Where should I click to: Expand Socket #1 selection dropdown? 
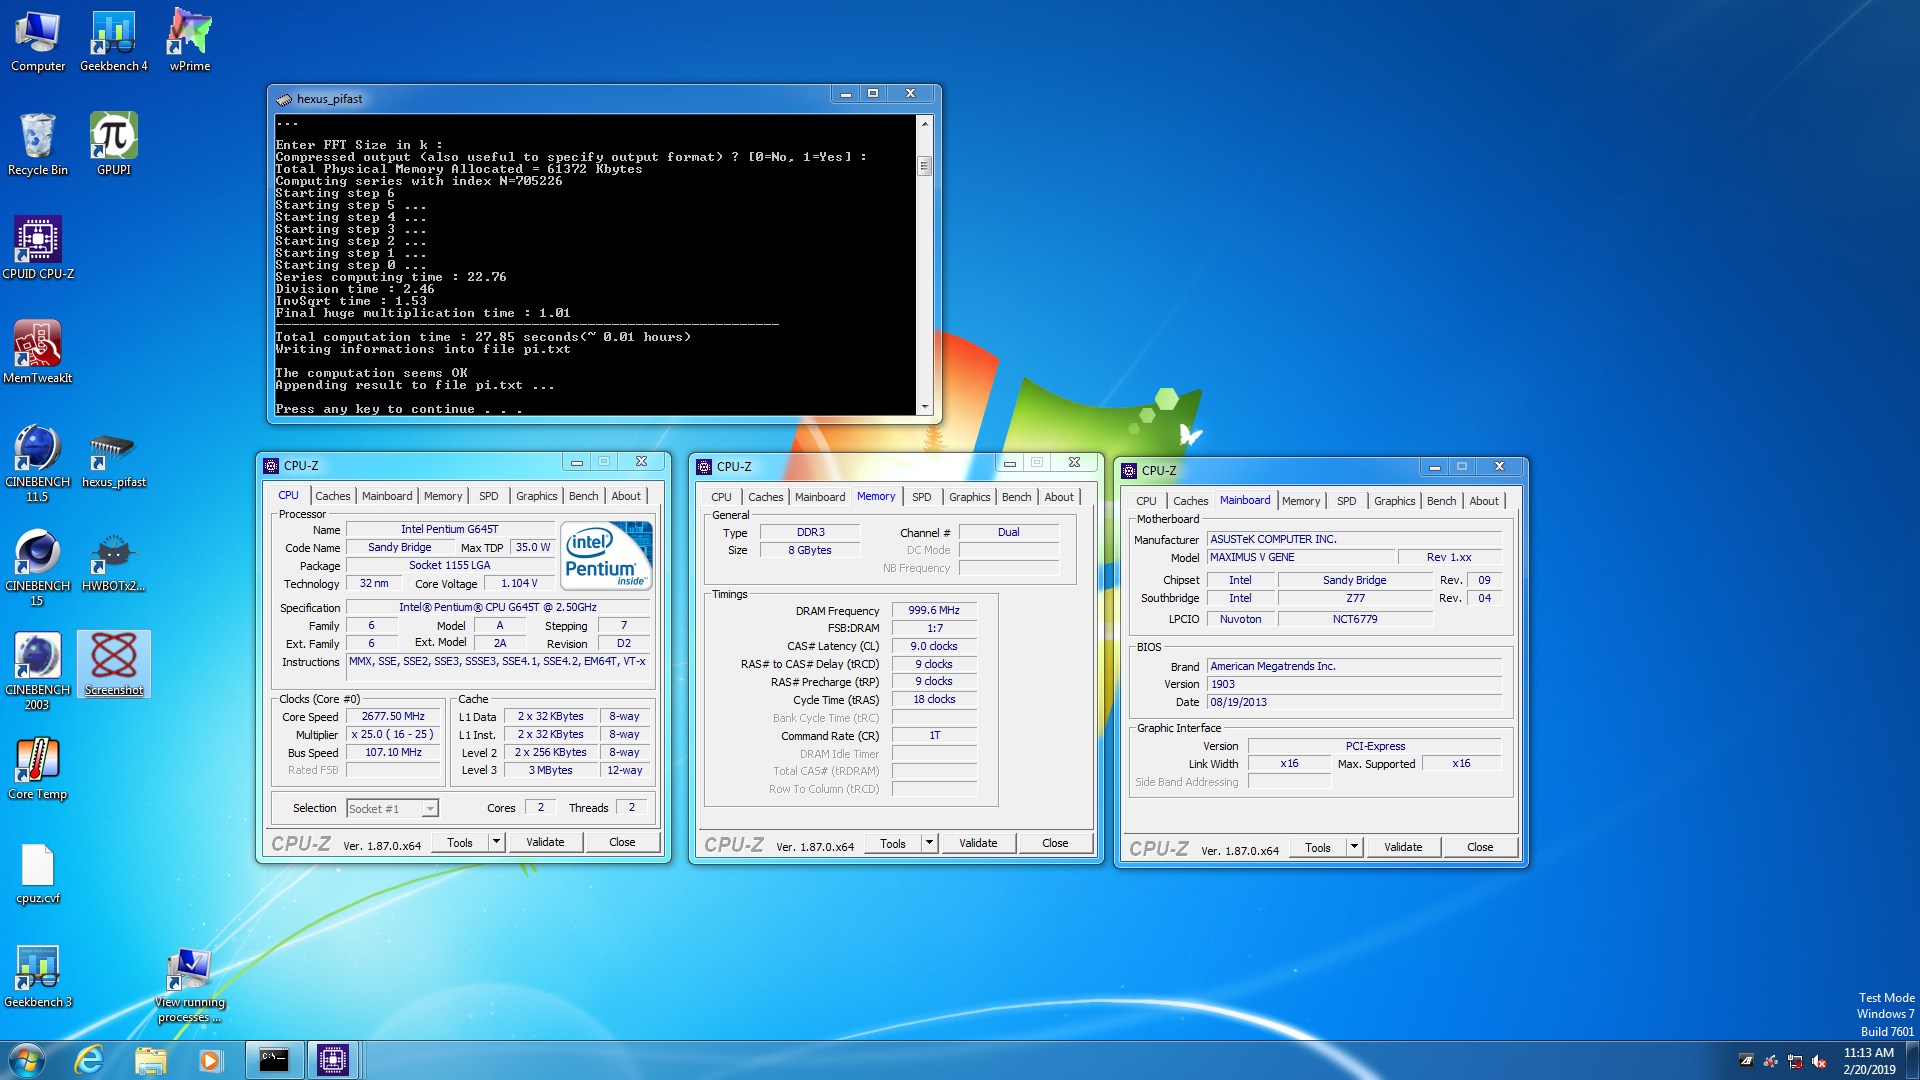pyautogui.click(x=430, y=809)
